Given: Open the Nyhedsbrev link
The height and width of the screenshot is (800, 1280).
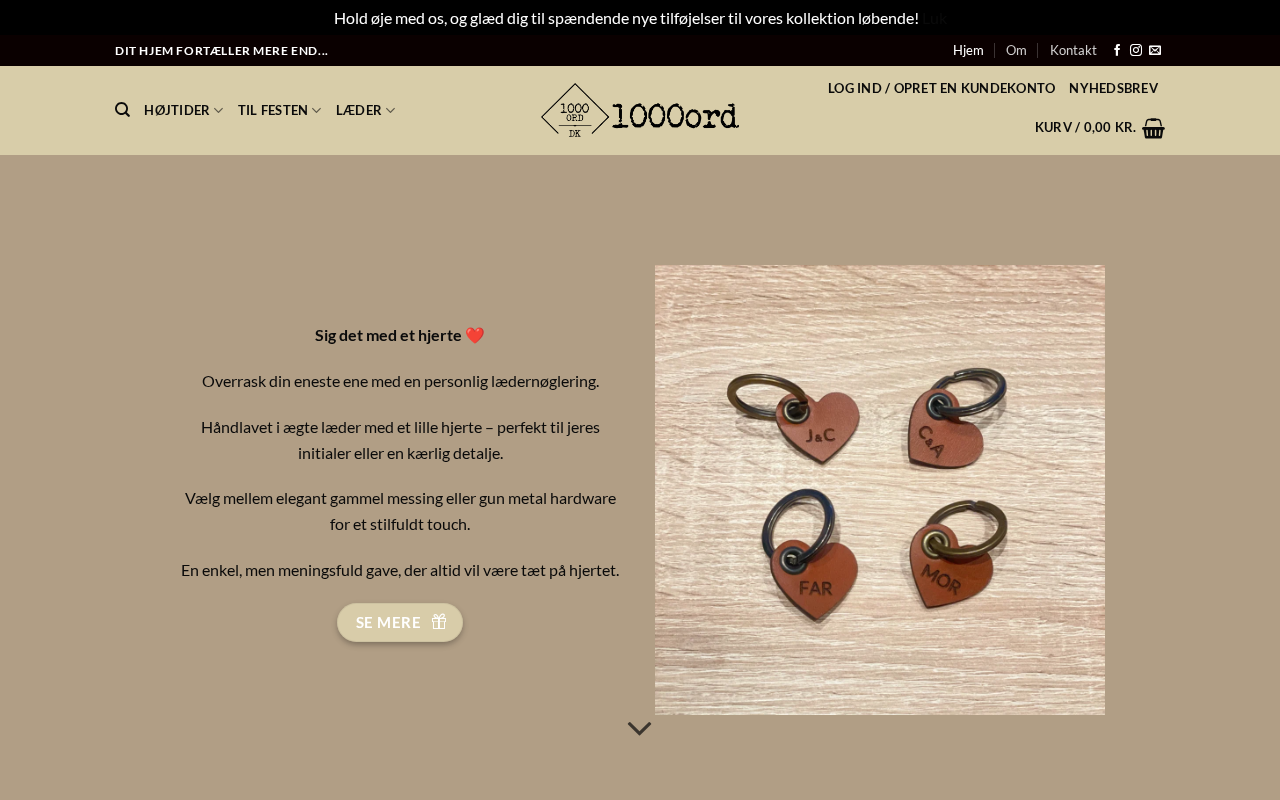Looking at the screenshot, I should pyautogui.click(x=1113, y=88).
